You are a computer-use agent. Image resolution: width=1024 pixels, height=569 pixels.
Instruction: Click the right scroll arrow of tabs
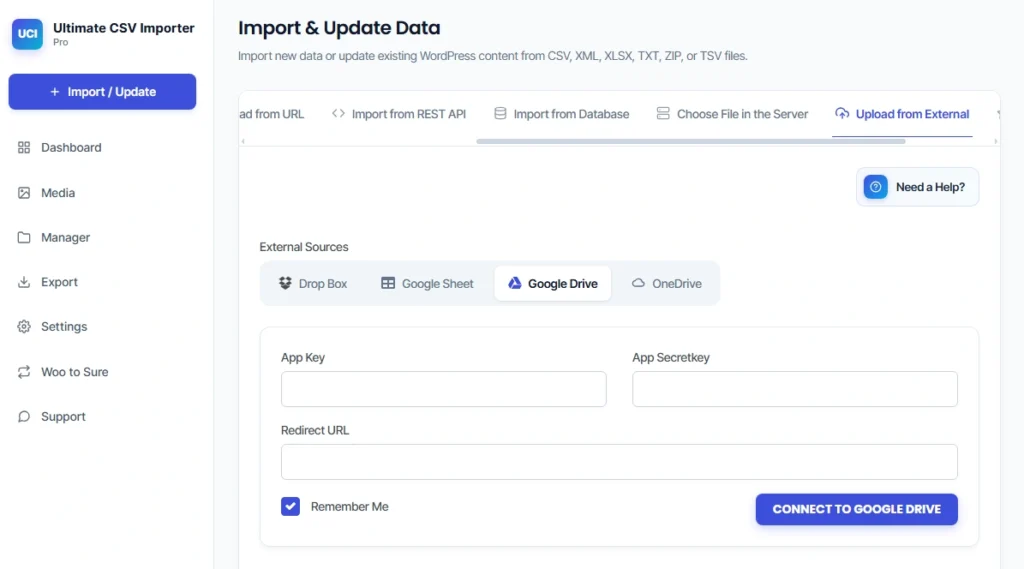995,141
